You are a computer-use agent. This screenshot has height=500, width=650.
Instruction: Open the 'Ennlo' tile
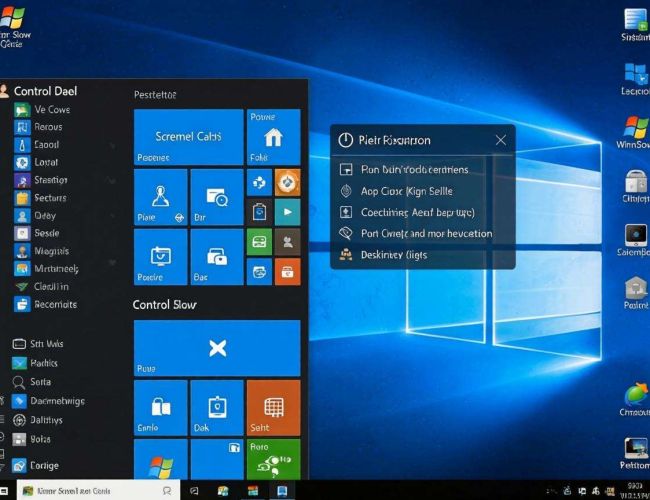[x=161, y=408]
